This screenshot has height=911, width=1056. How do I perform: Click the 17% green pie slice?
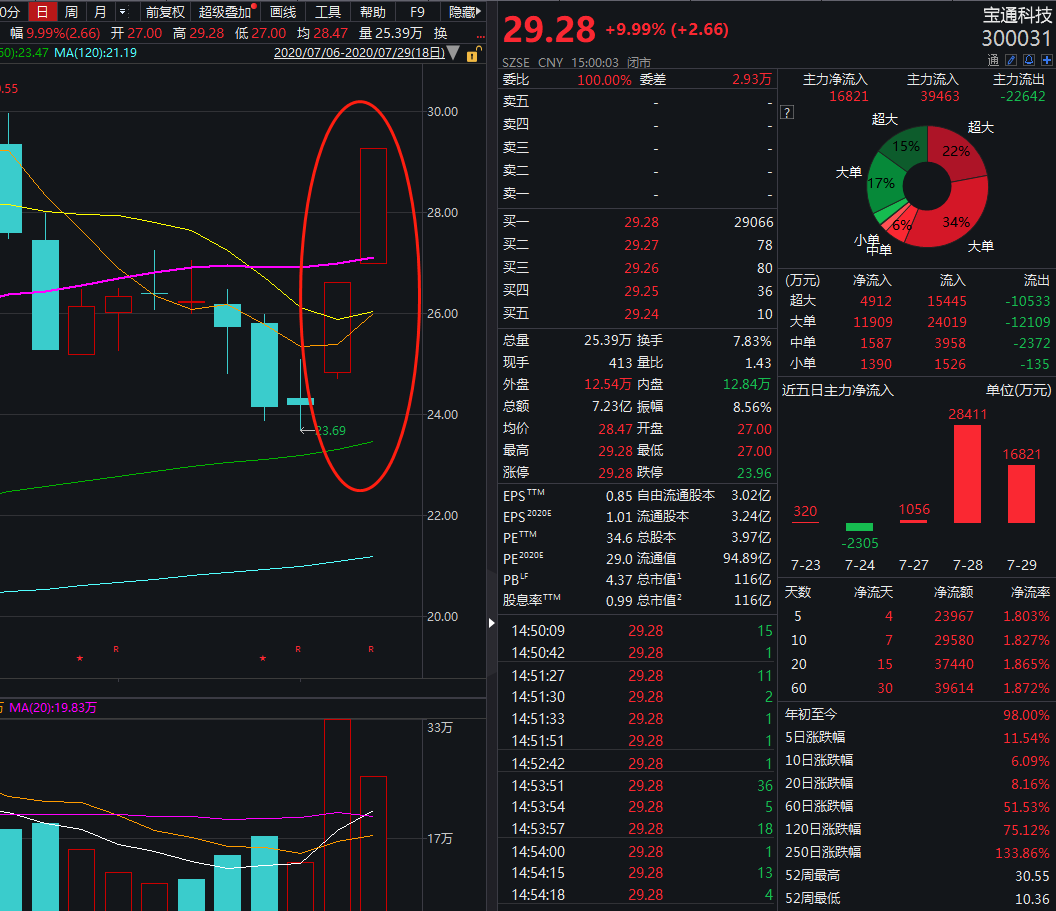[882, 185]
